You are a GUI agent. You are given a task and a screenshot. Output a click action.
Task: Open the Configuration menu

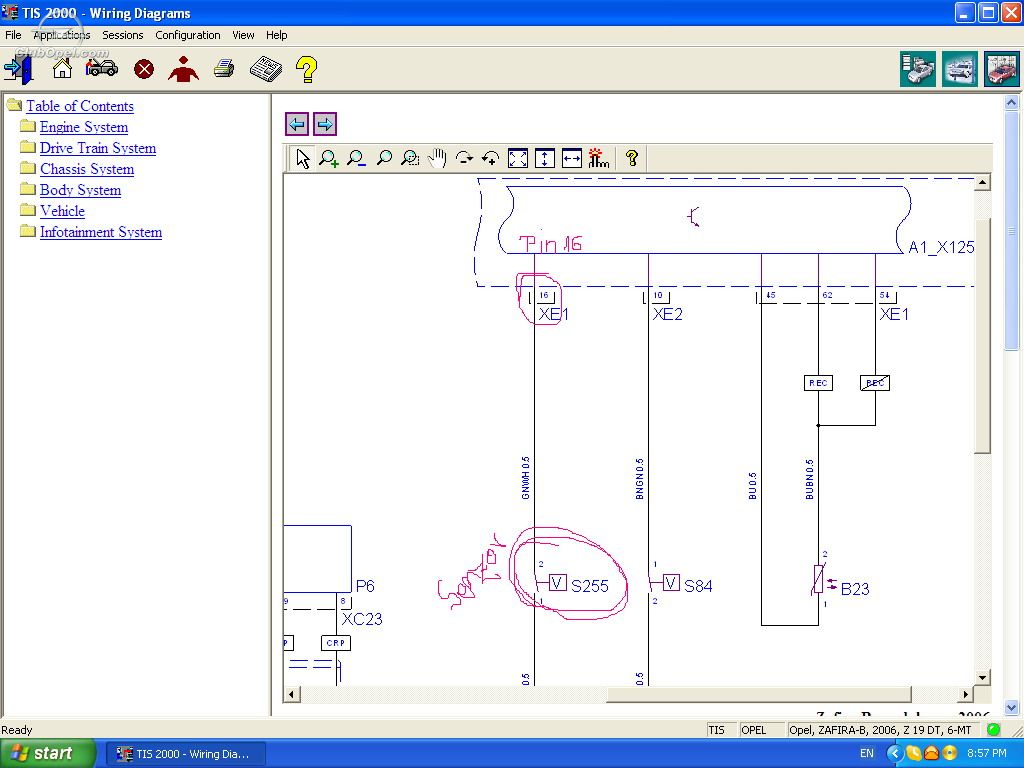(x=187, y=35)
